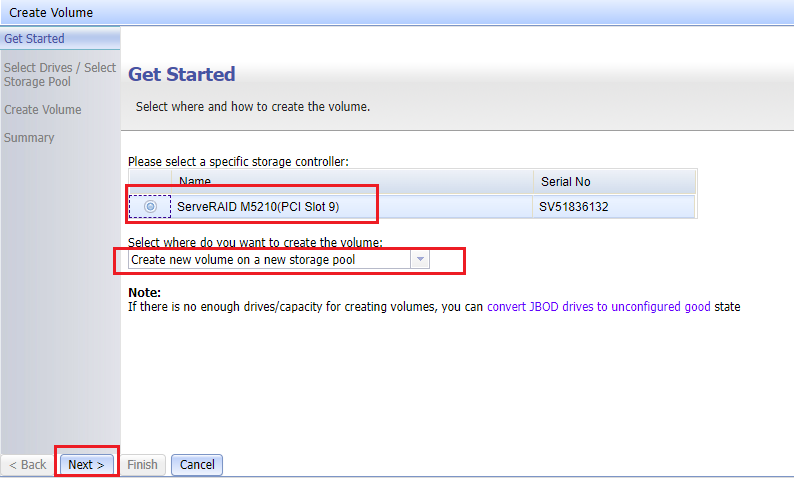Open the convert JBOD drives link
794x478 pixels.
[x=598, y=307]
